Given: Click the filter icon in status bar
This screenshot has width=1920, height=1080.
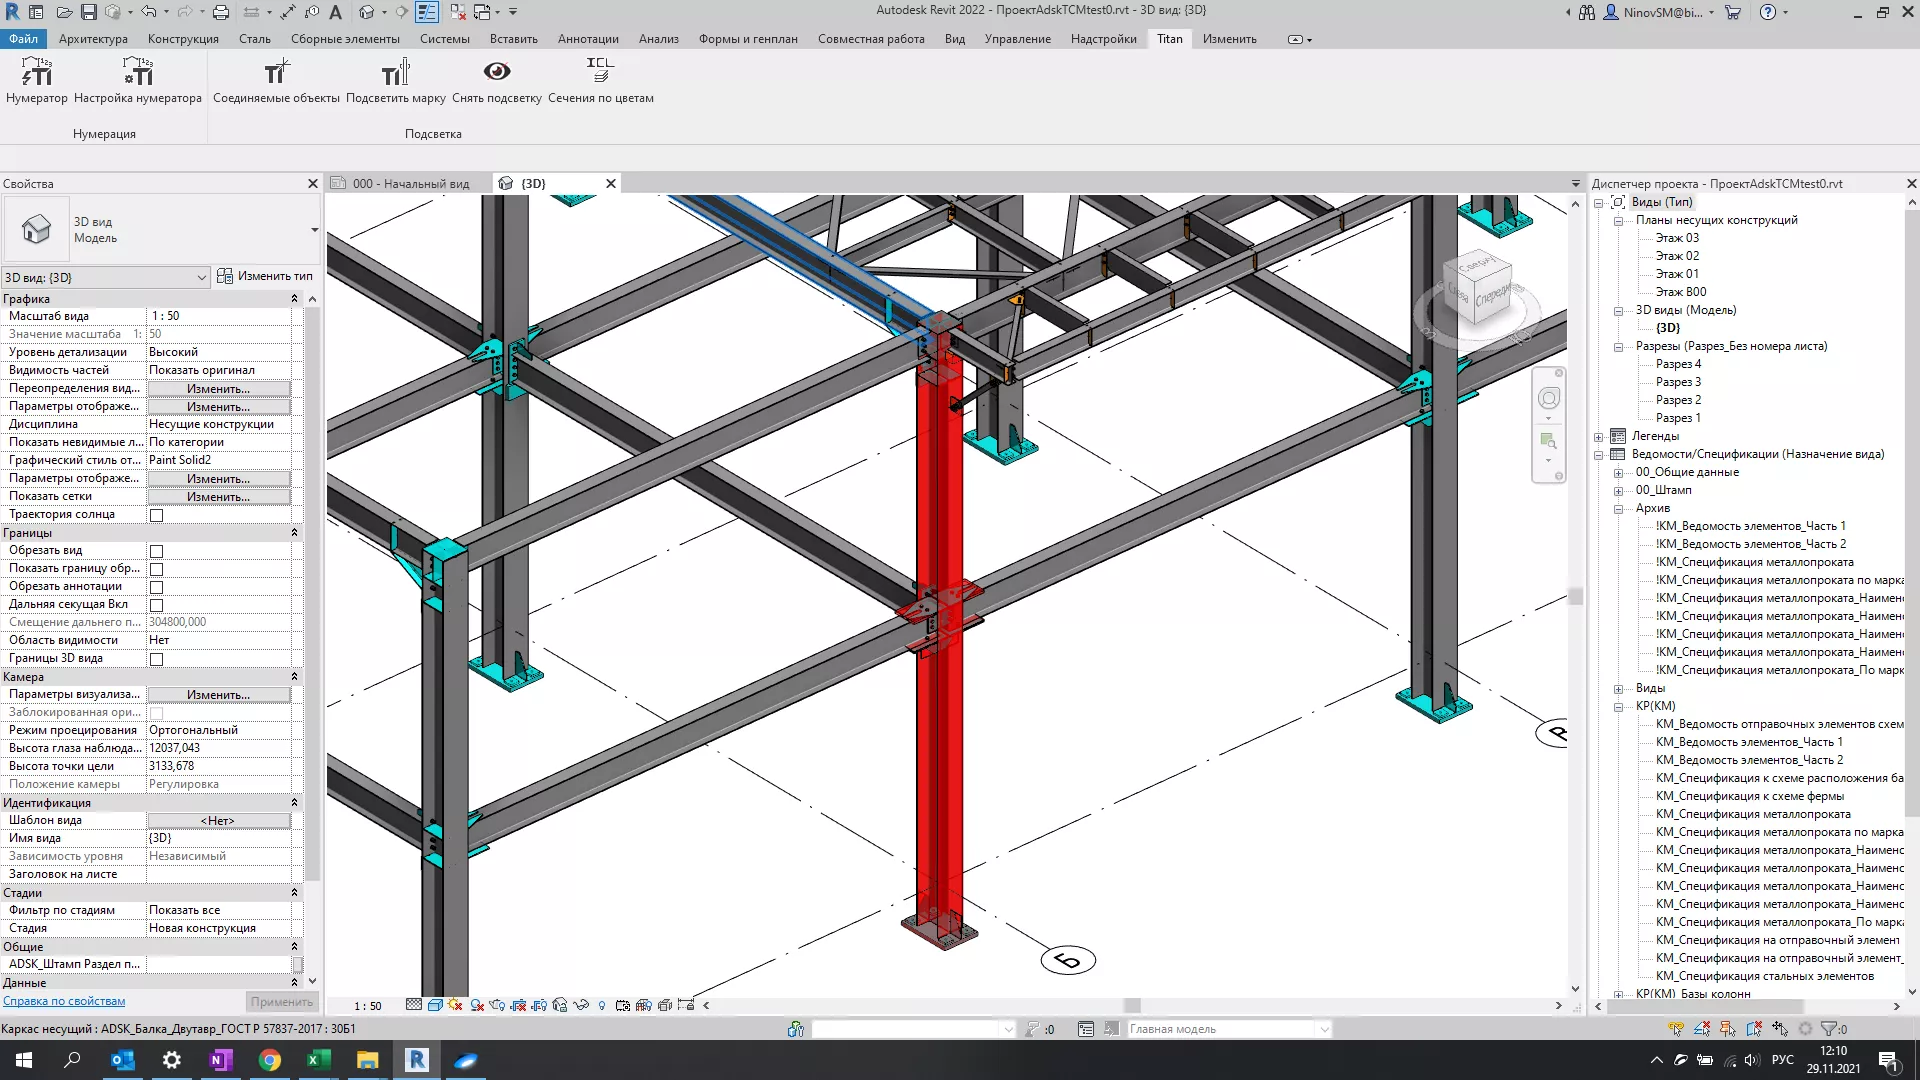Looking at the screenshot, I should [x=1827, y=1028].
